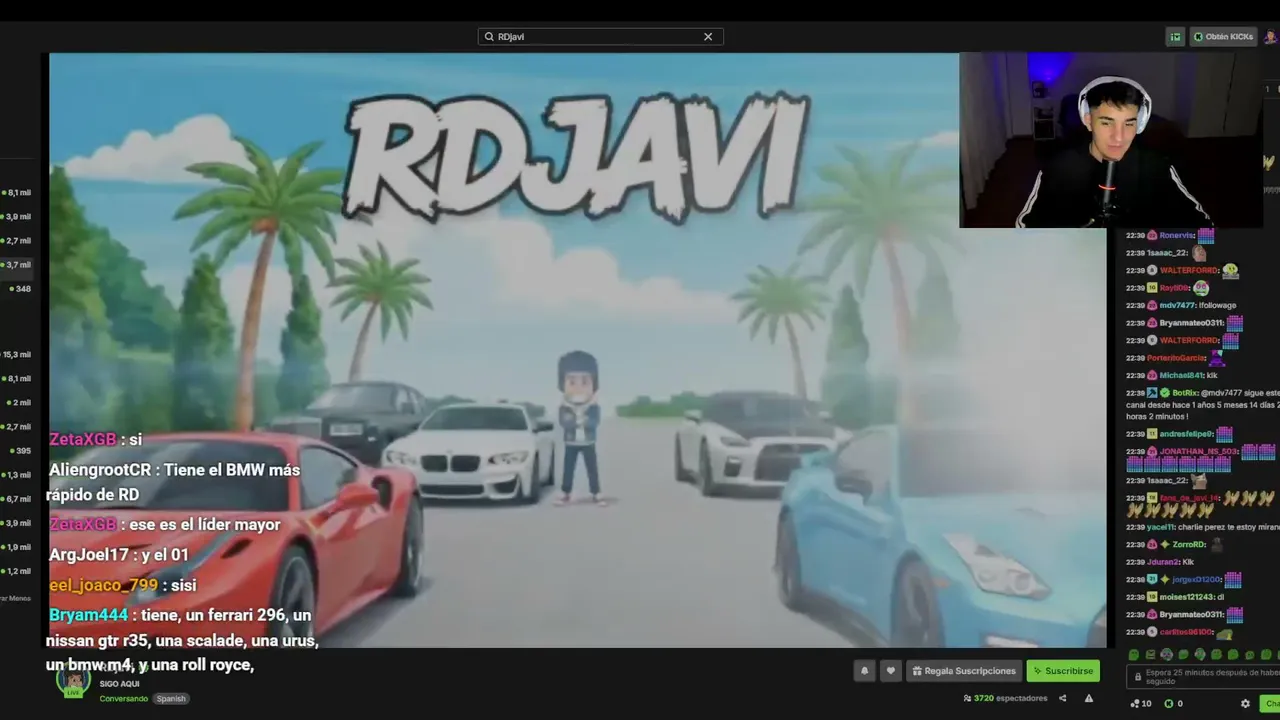Click chat username Jduran2
This screenshot has width=1280, height=720.
[1162, 562]
